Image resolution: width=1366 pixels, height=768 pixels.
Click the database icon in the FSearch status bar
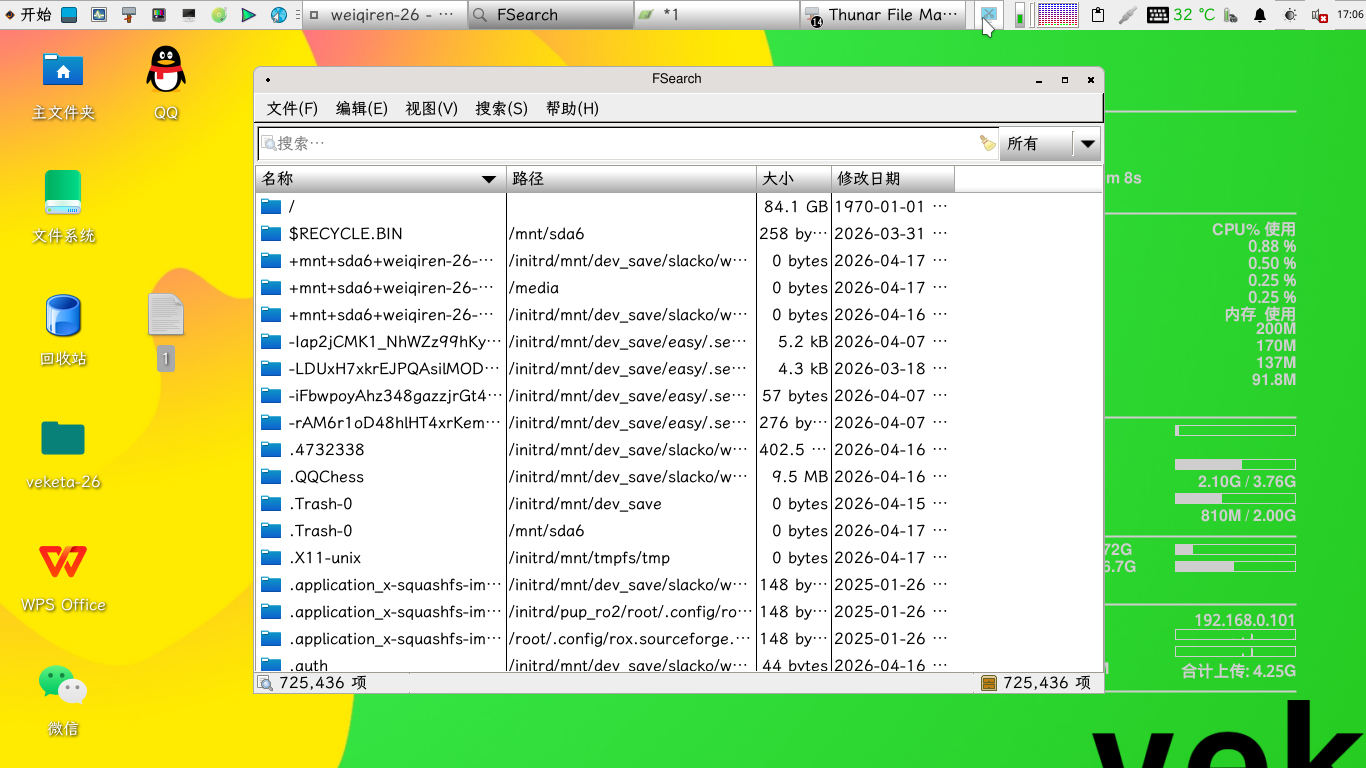click(989, 683)
